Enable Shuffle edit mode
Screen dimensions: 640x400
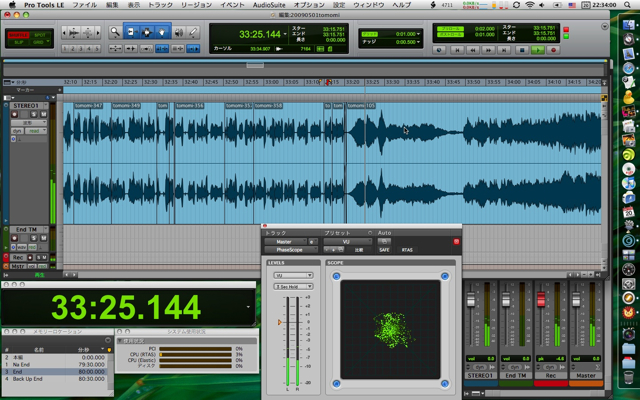[x=19, y=34]
